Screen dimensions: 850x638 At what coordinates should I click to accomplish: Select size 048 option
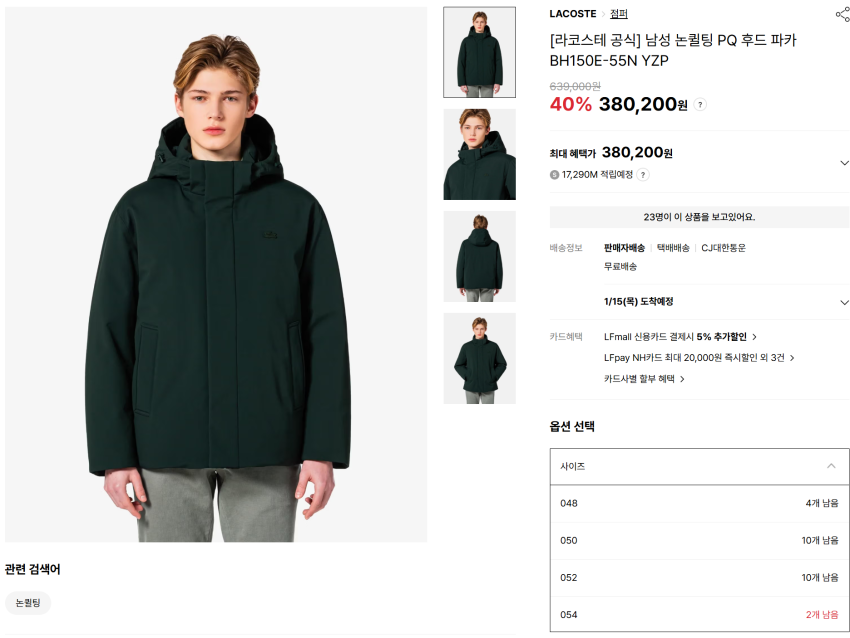(699, 504)
